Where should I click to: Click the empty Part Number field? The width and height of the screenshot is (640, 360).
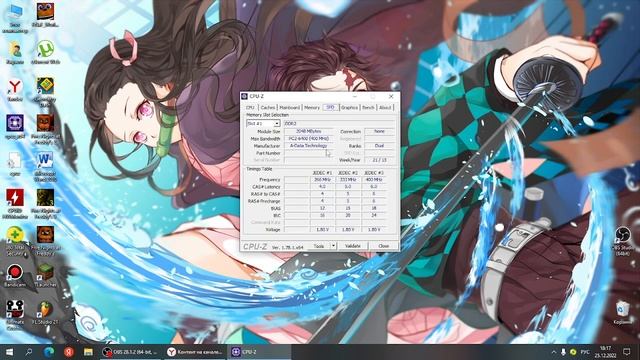[309, 153]
